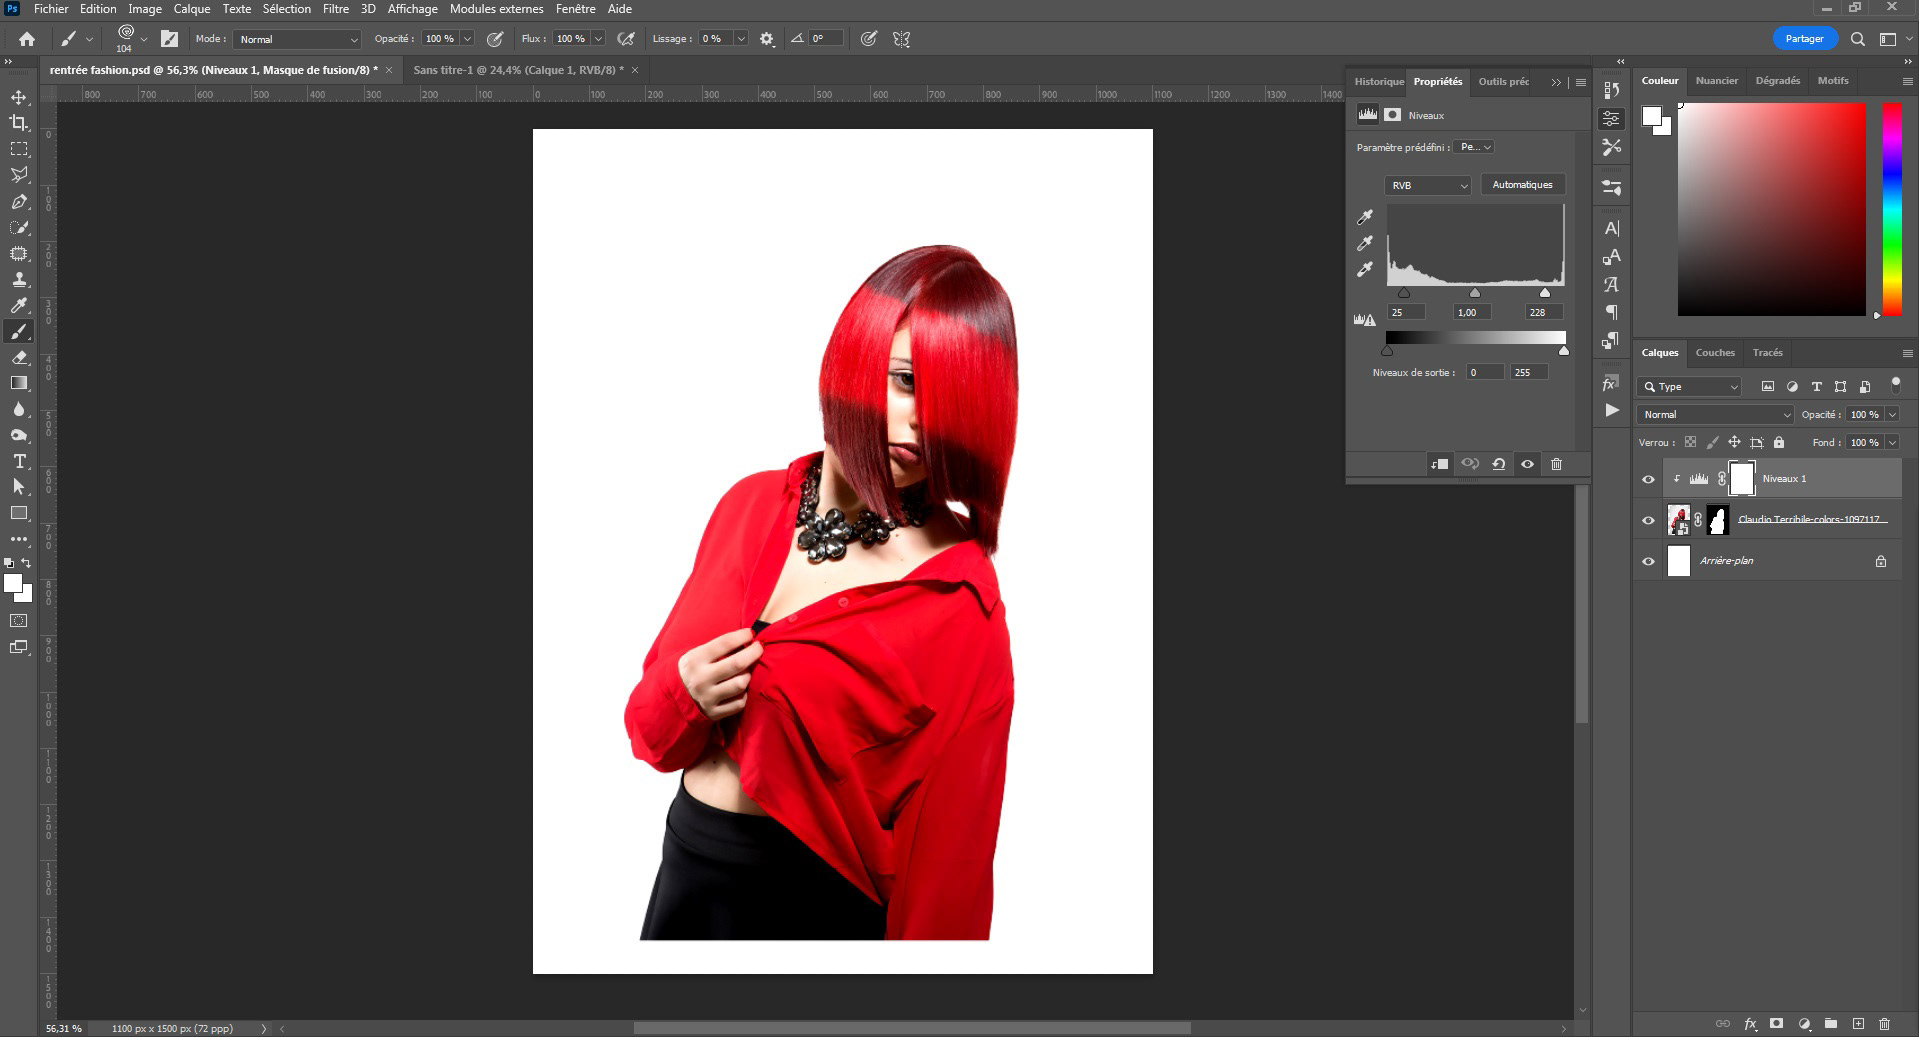Open the Filtre menu

tap(336, 9)
